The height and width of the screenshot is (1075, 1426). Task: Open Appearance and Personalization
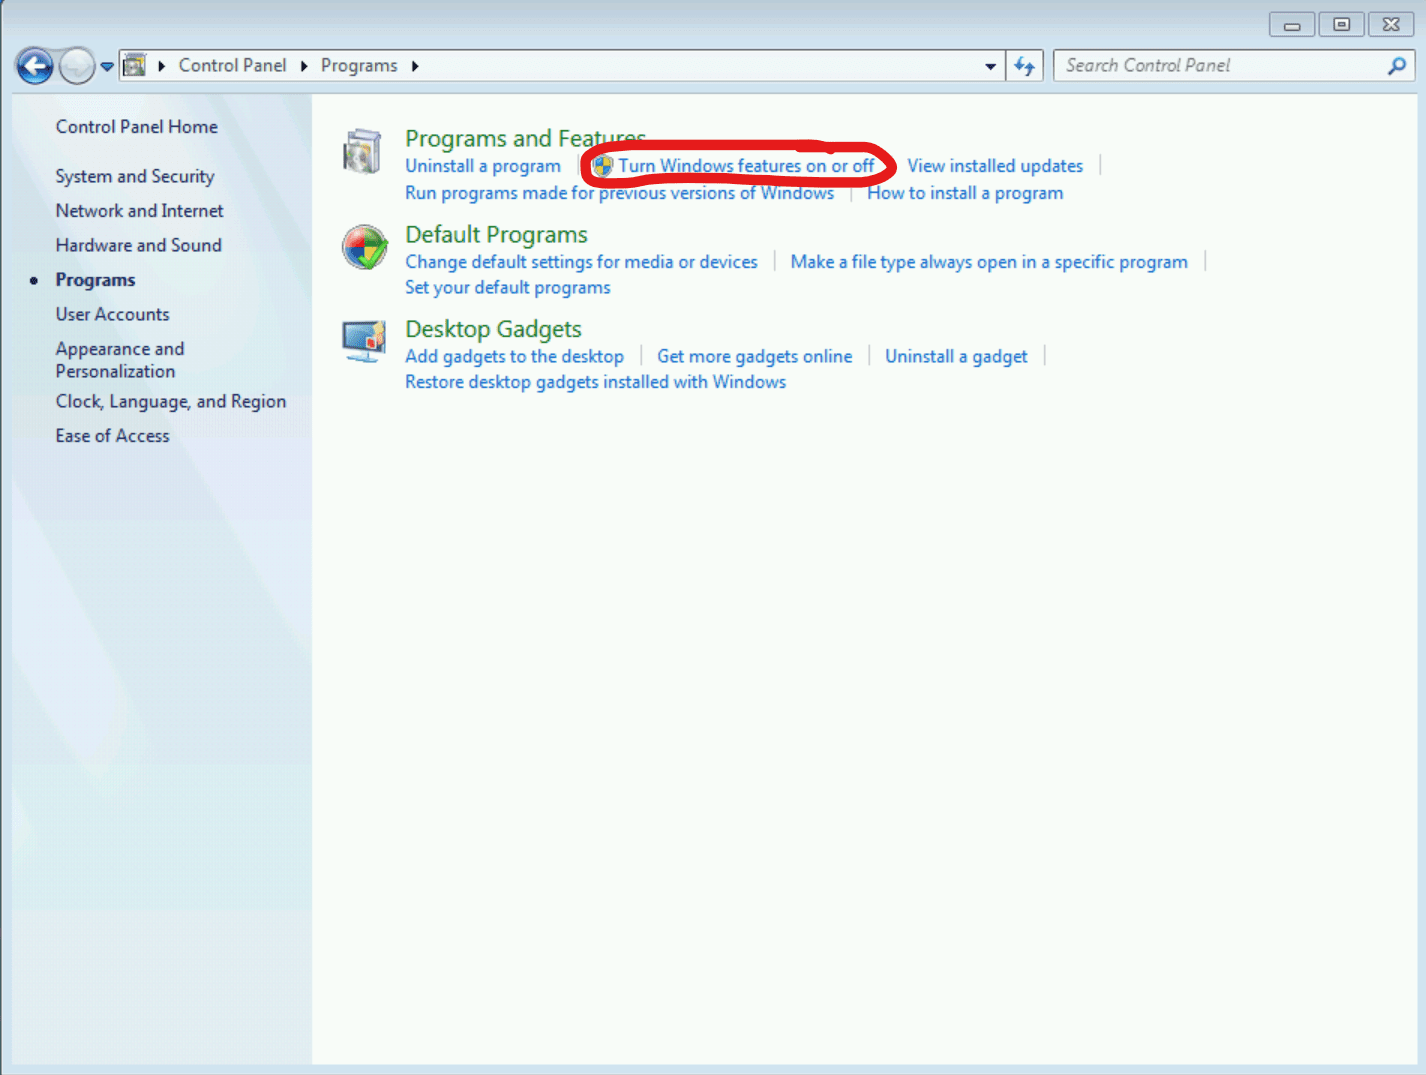tap(120, 360)
